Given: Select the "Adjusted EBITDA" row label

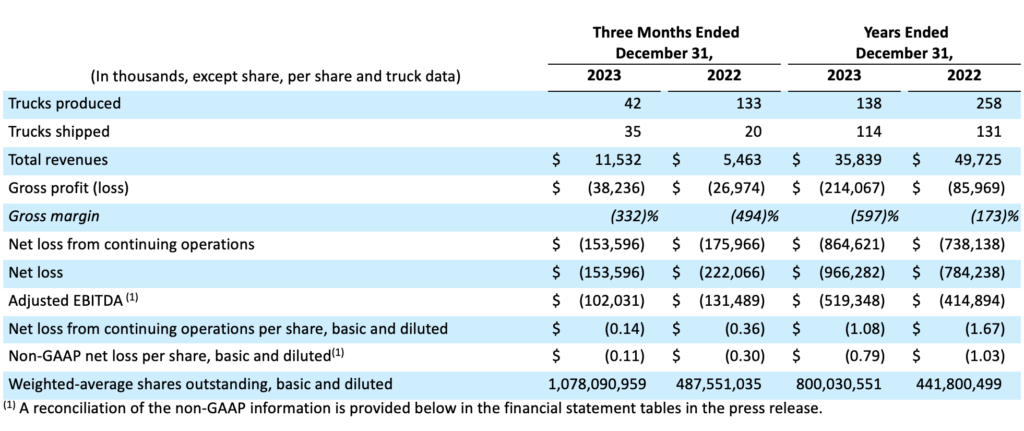Looking at the screenshot, I should pyautogui.click(x=65, y=299).
